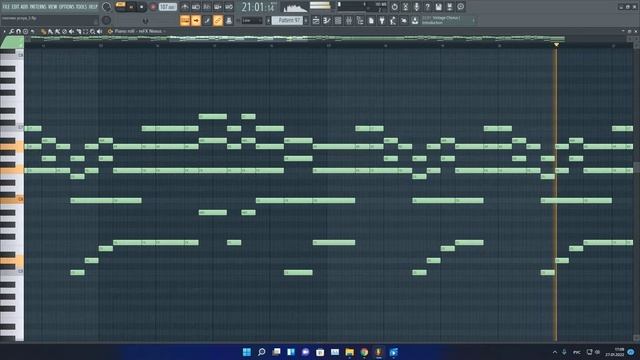Open the OPTIONS menu
Image resolution: width=640 pixels, height=360 pixels.
click(x=67, y=7)
